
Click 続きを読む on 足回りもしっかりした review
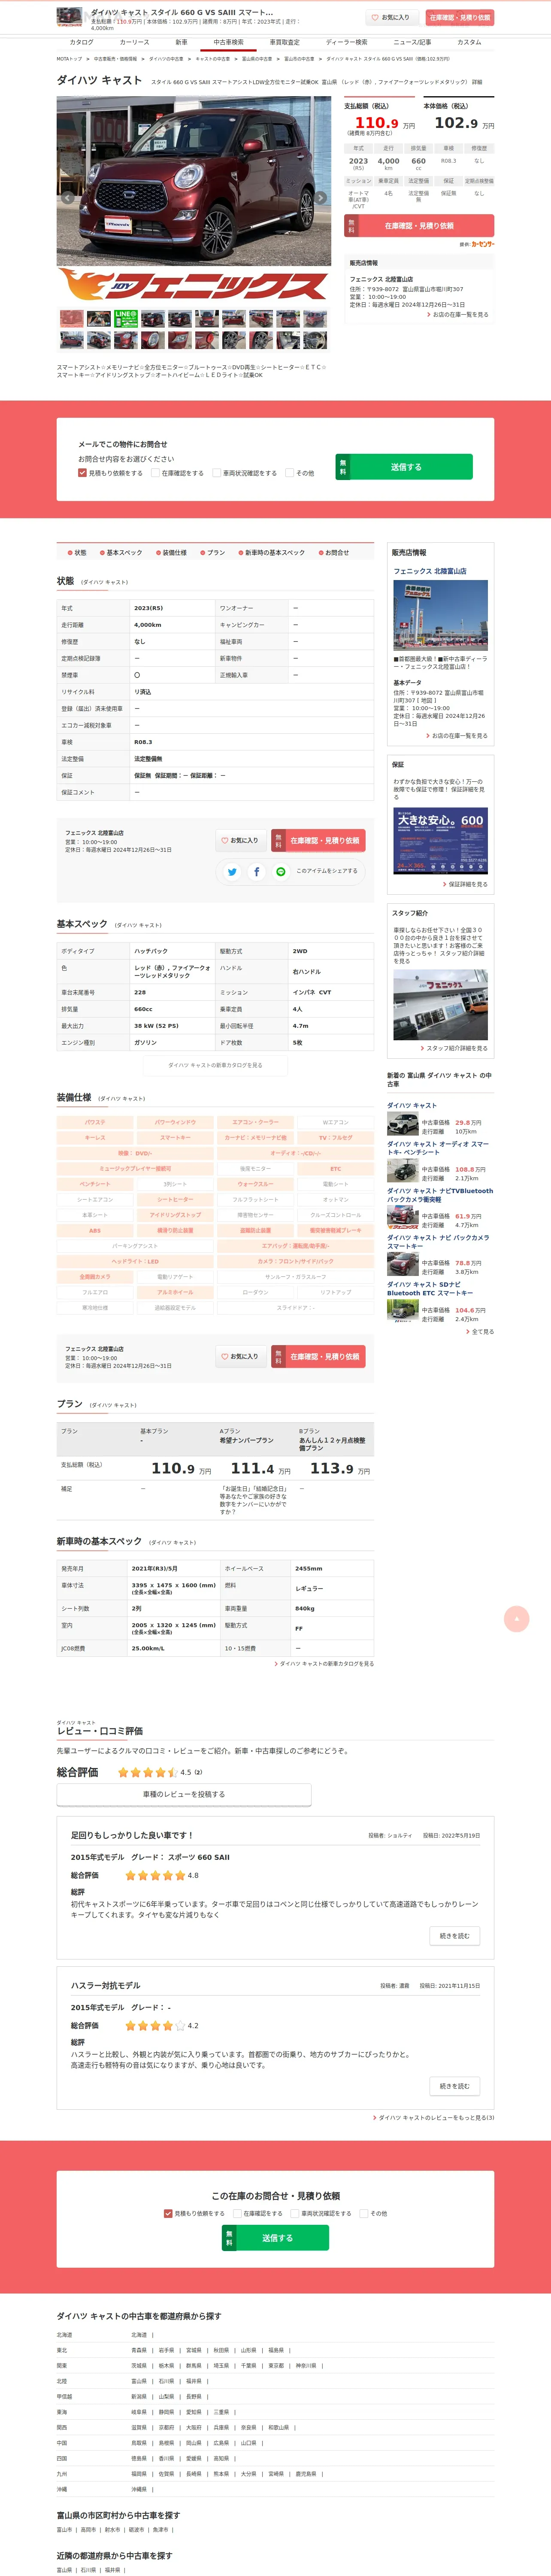click(455, 1936)
